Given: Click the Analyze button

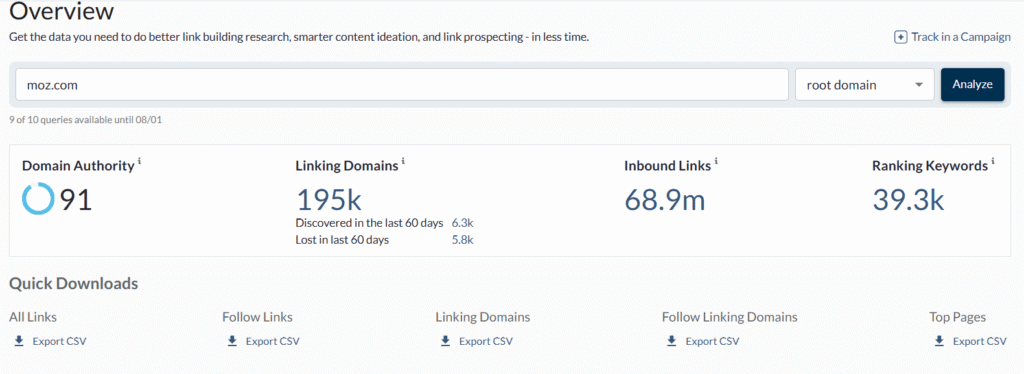Looking at the screenshot, I should [x=972, y=84].
